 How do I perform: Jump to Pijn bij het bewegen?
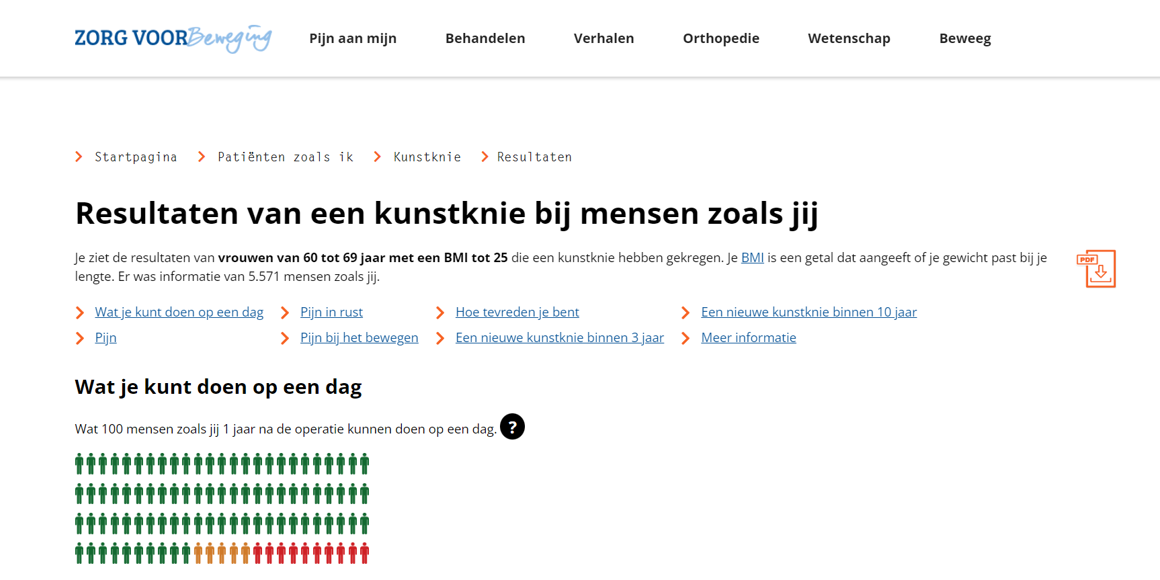[359, 338]
